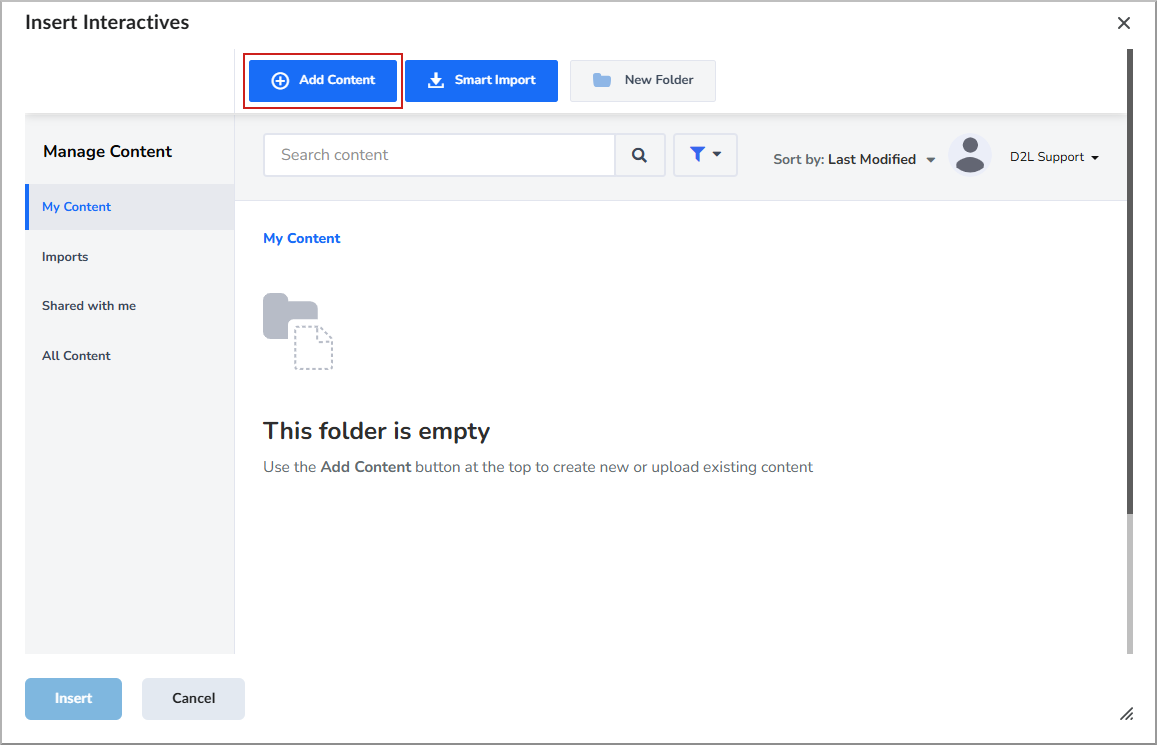Click the magnifying glass search icon
Image resolution: width=1157 pixels, height=745 pixels.
[x=640, y=155]
